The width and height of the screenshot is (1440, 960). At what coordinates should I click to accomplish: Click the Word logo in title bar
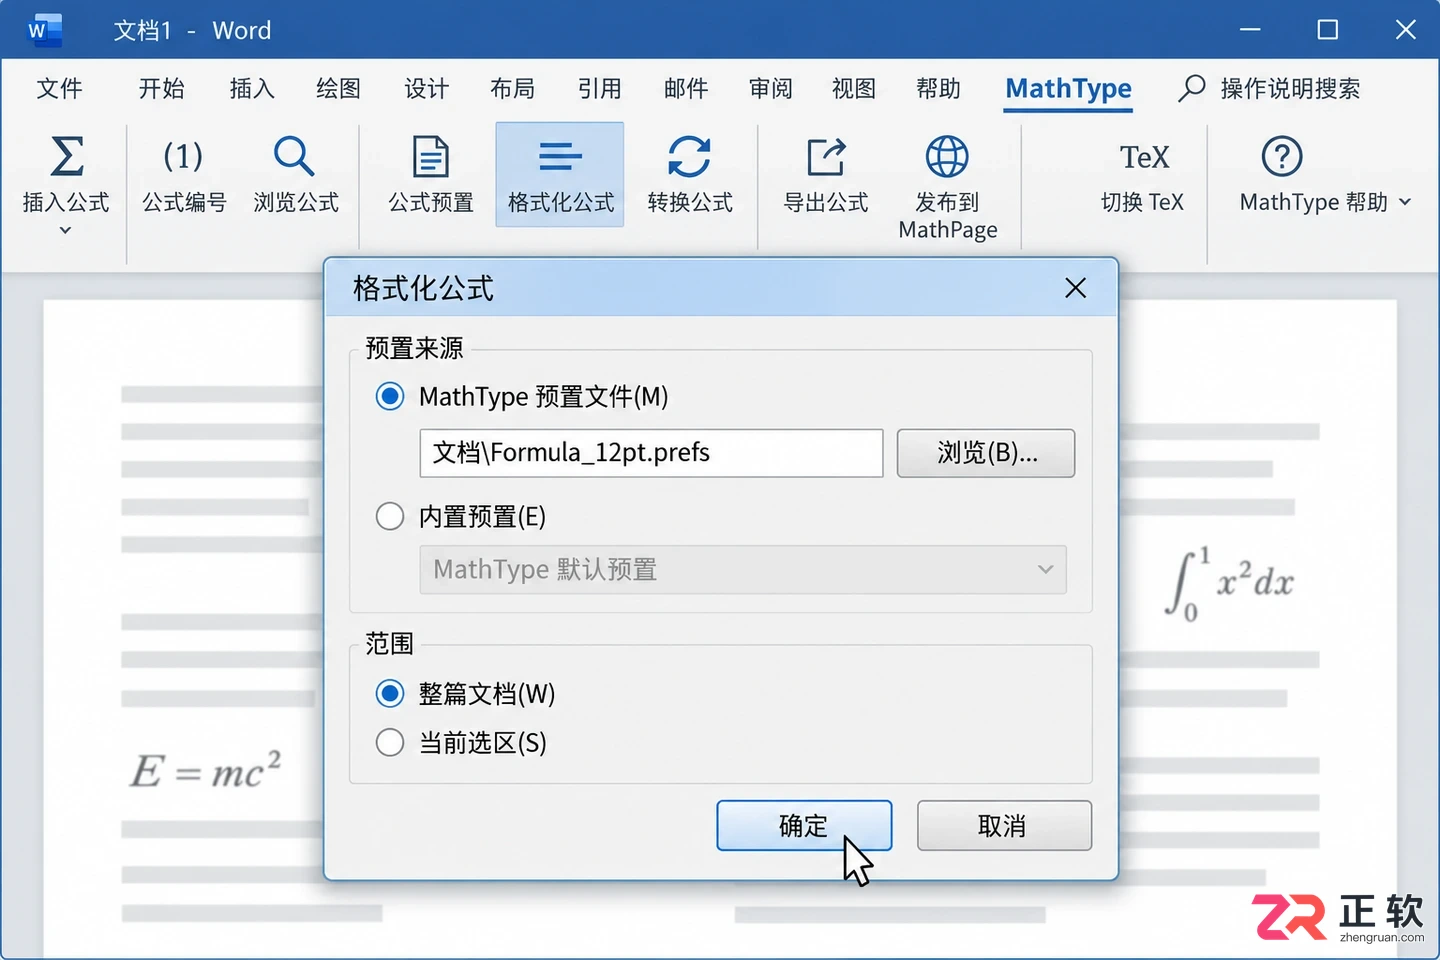click(44, 30)
